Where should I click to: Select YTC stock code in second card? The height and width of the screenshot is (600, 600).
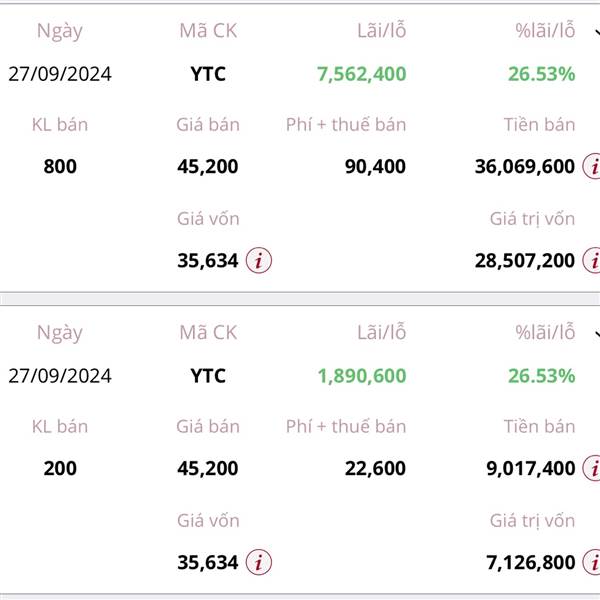pyautogui.click(x=208, y=376)
